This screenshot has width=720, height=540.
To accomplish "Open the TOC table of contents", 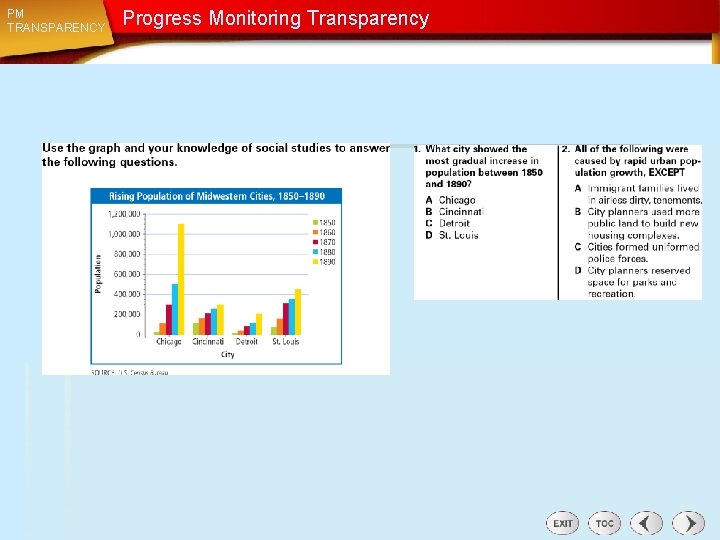I will [604, 523].
